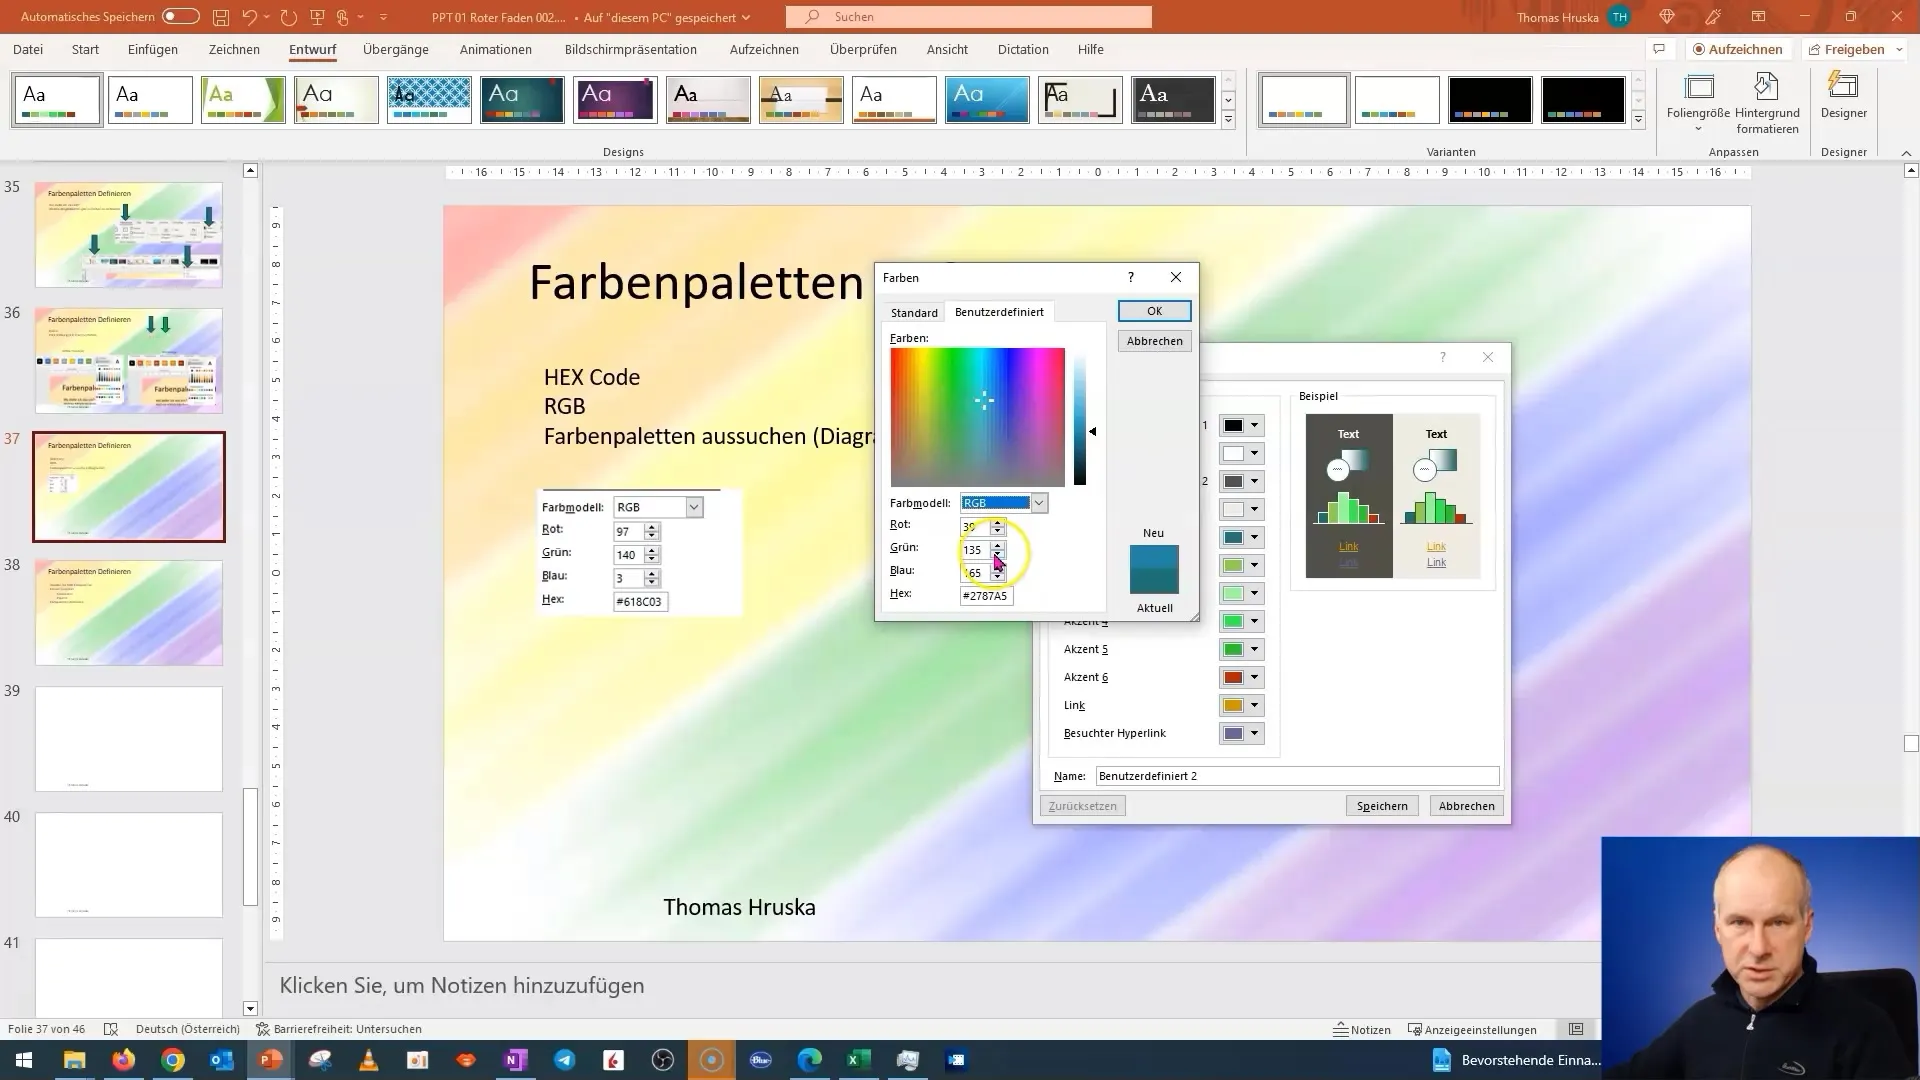
Task: Open the Animationen (Animations) tab
Action: point(496,49)
